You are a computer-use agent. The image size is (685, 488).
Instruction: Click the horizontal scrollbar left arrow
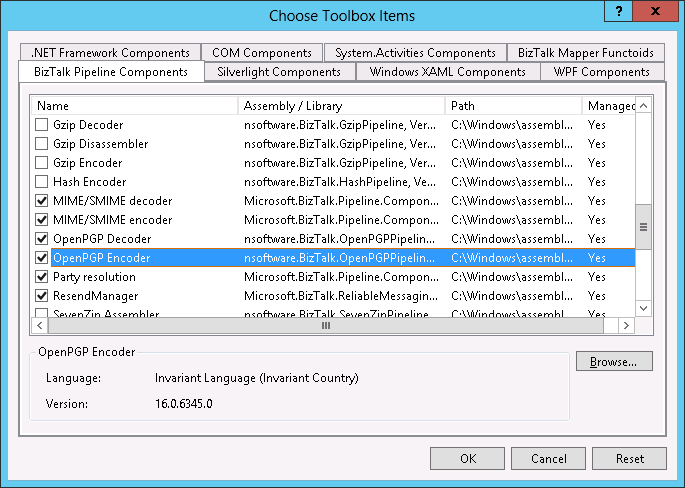40,325
